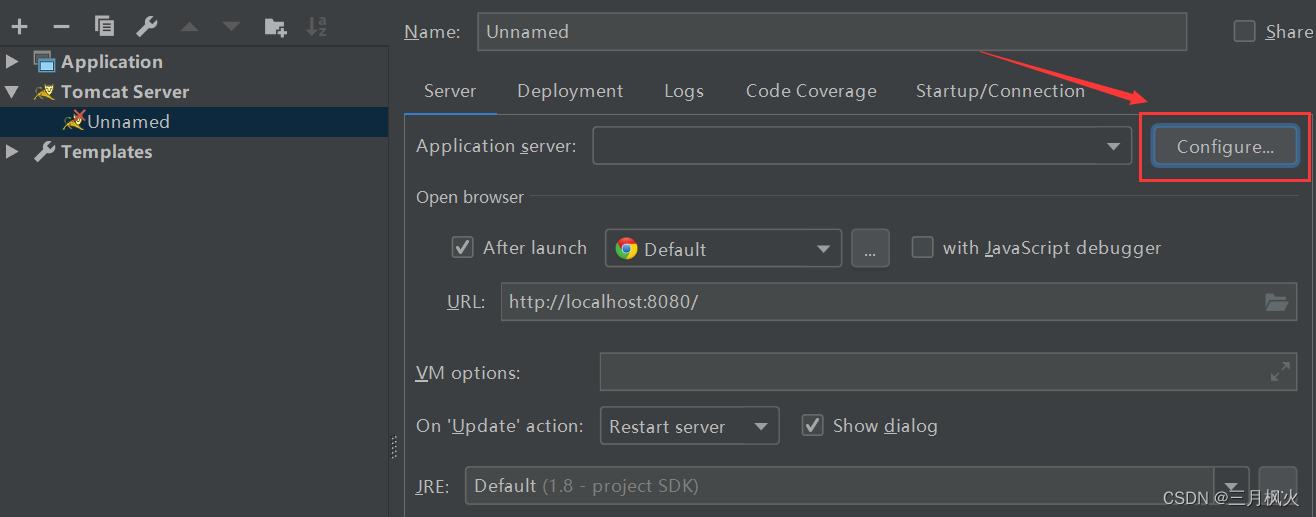Image resolution: width=1316 pixels, height=517 pixels.
Task: Create new folder for configurations
Action: (x=275, y=26)
